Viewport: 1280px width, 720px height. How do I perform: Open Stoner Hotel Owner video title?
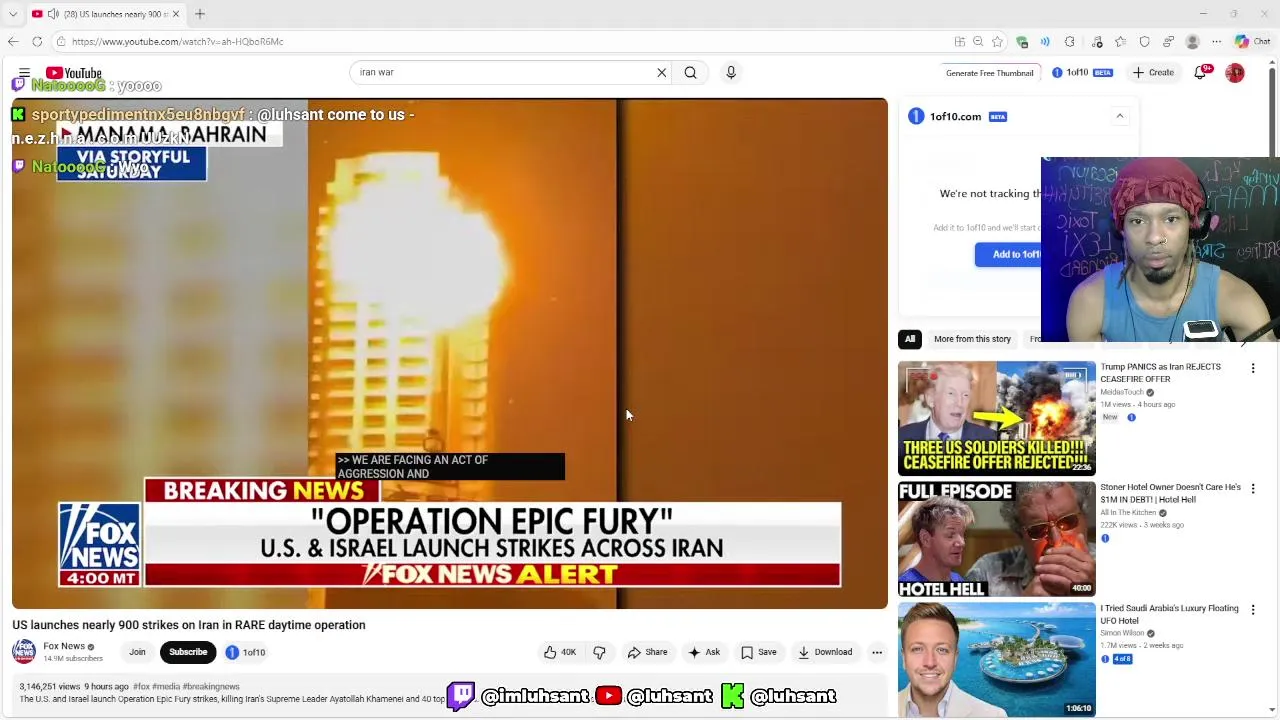pos(1170,493)
